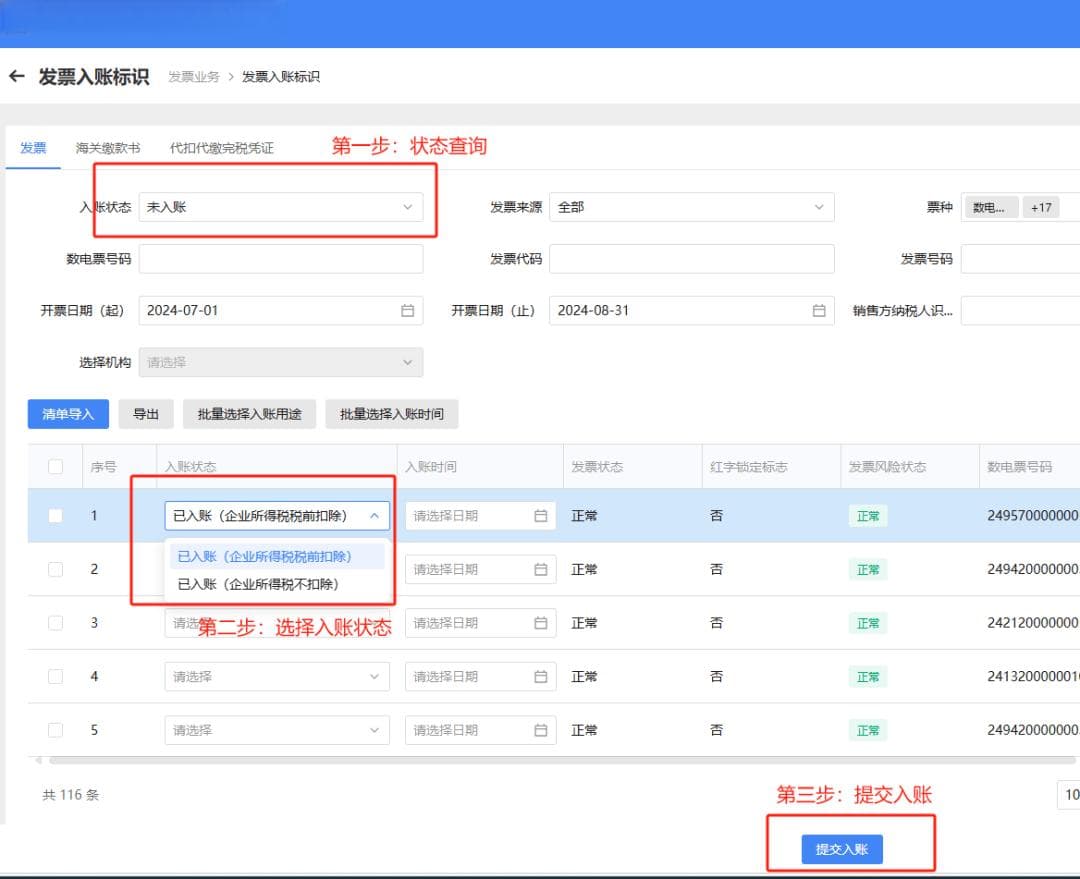Switch to the 代扣代缴完税凭证 tab

tap(222, 148)
